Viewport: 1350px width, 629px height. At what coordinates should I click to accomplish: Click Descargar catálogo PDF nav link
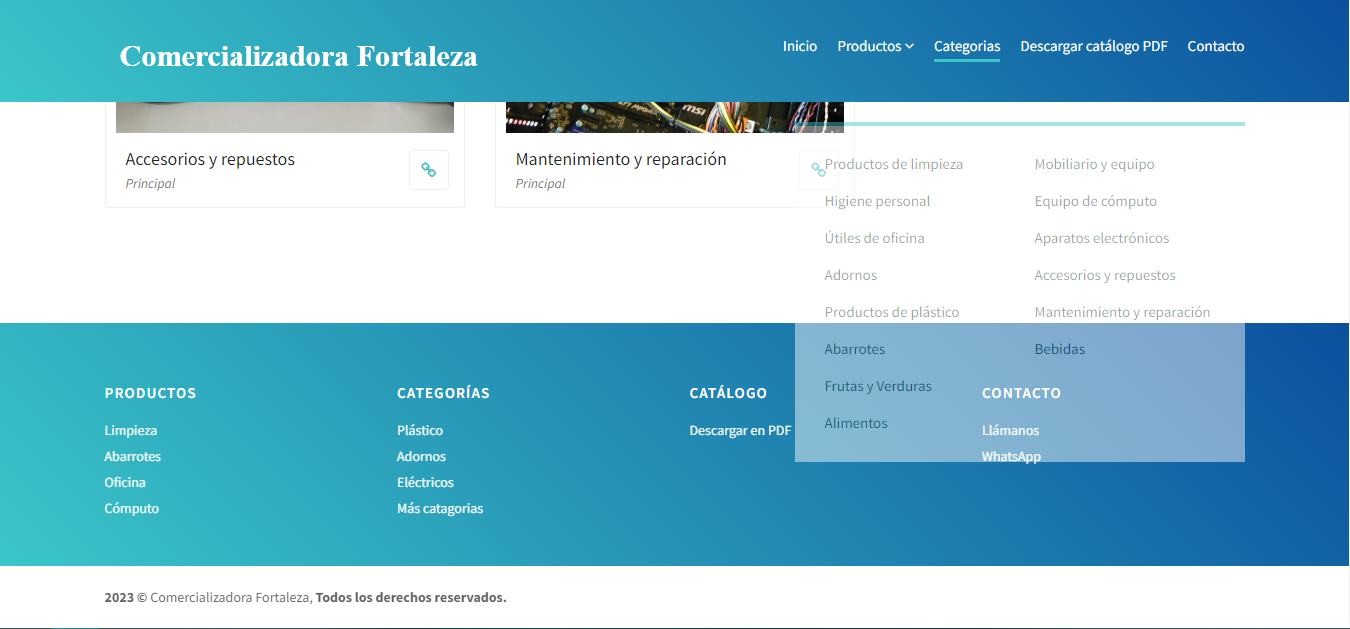pyautogui.click(x=1093, y=46)
